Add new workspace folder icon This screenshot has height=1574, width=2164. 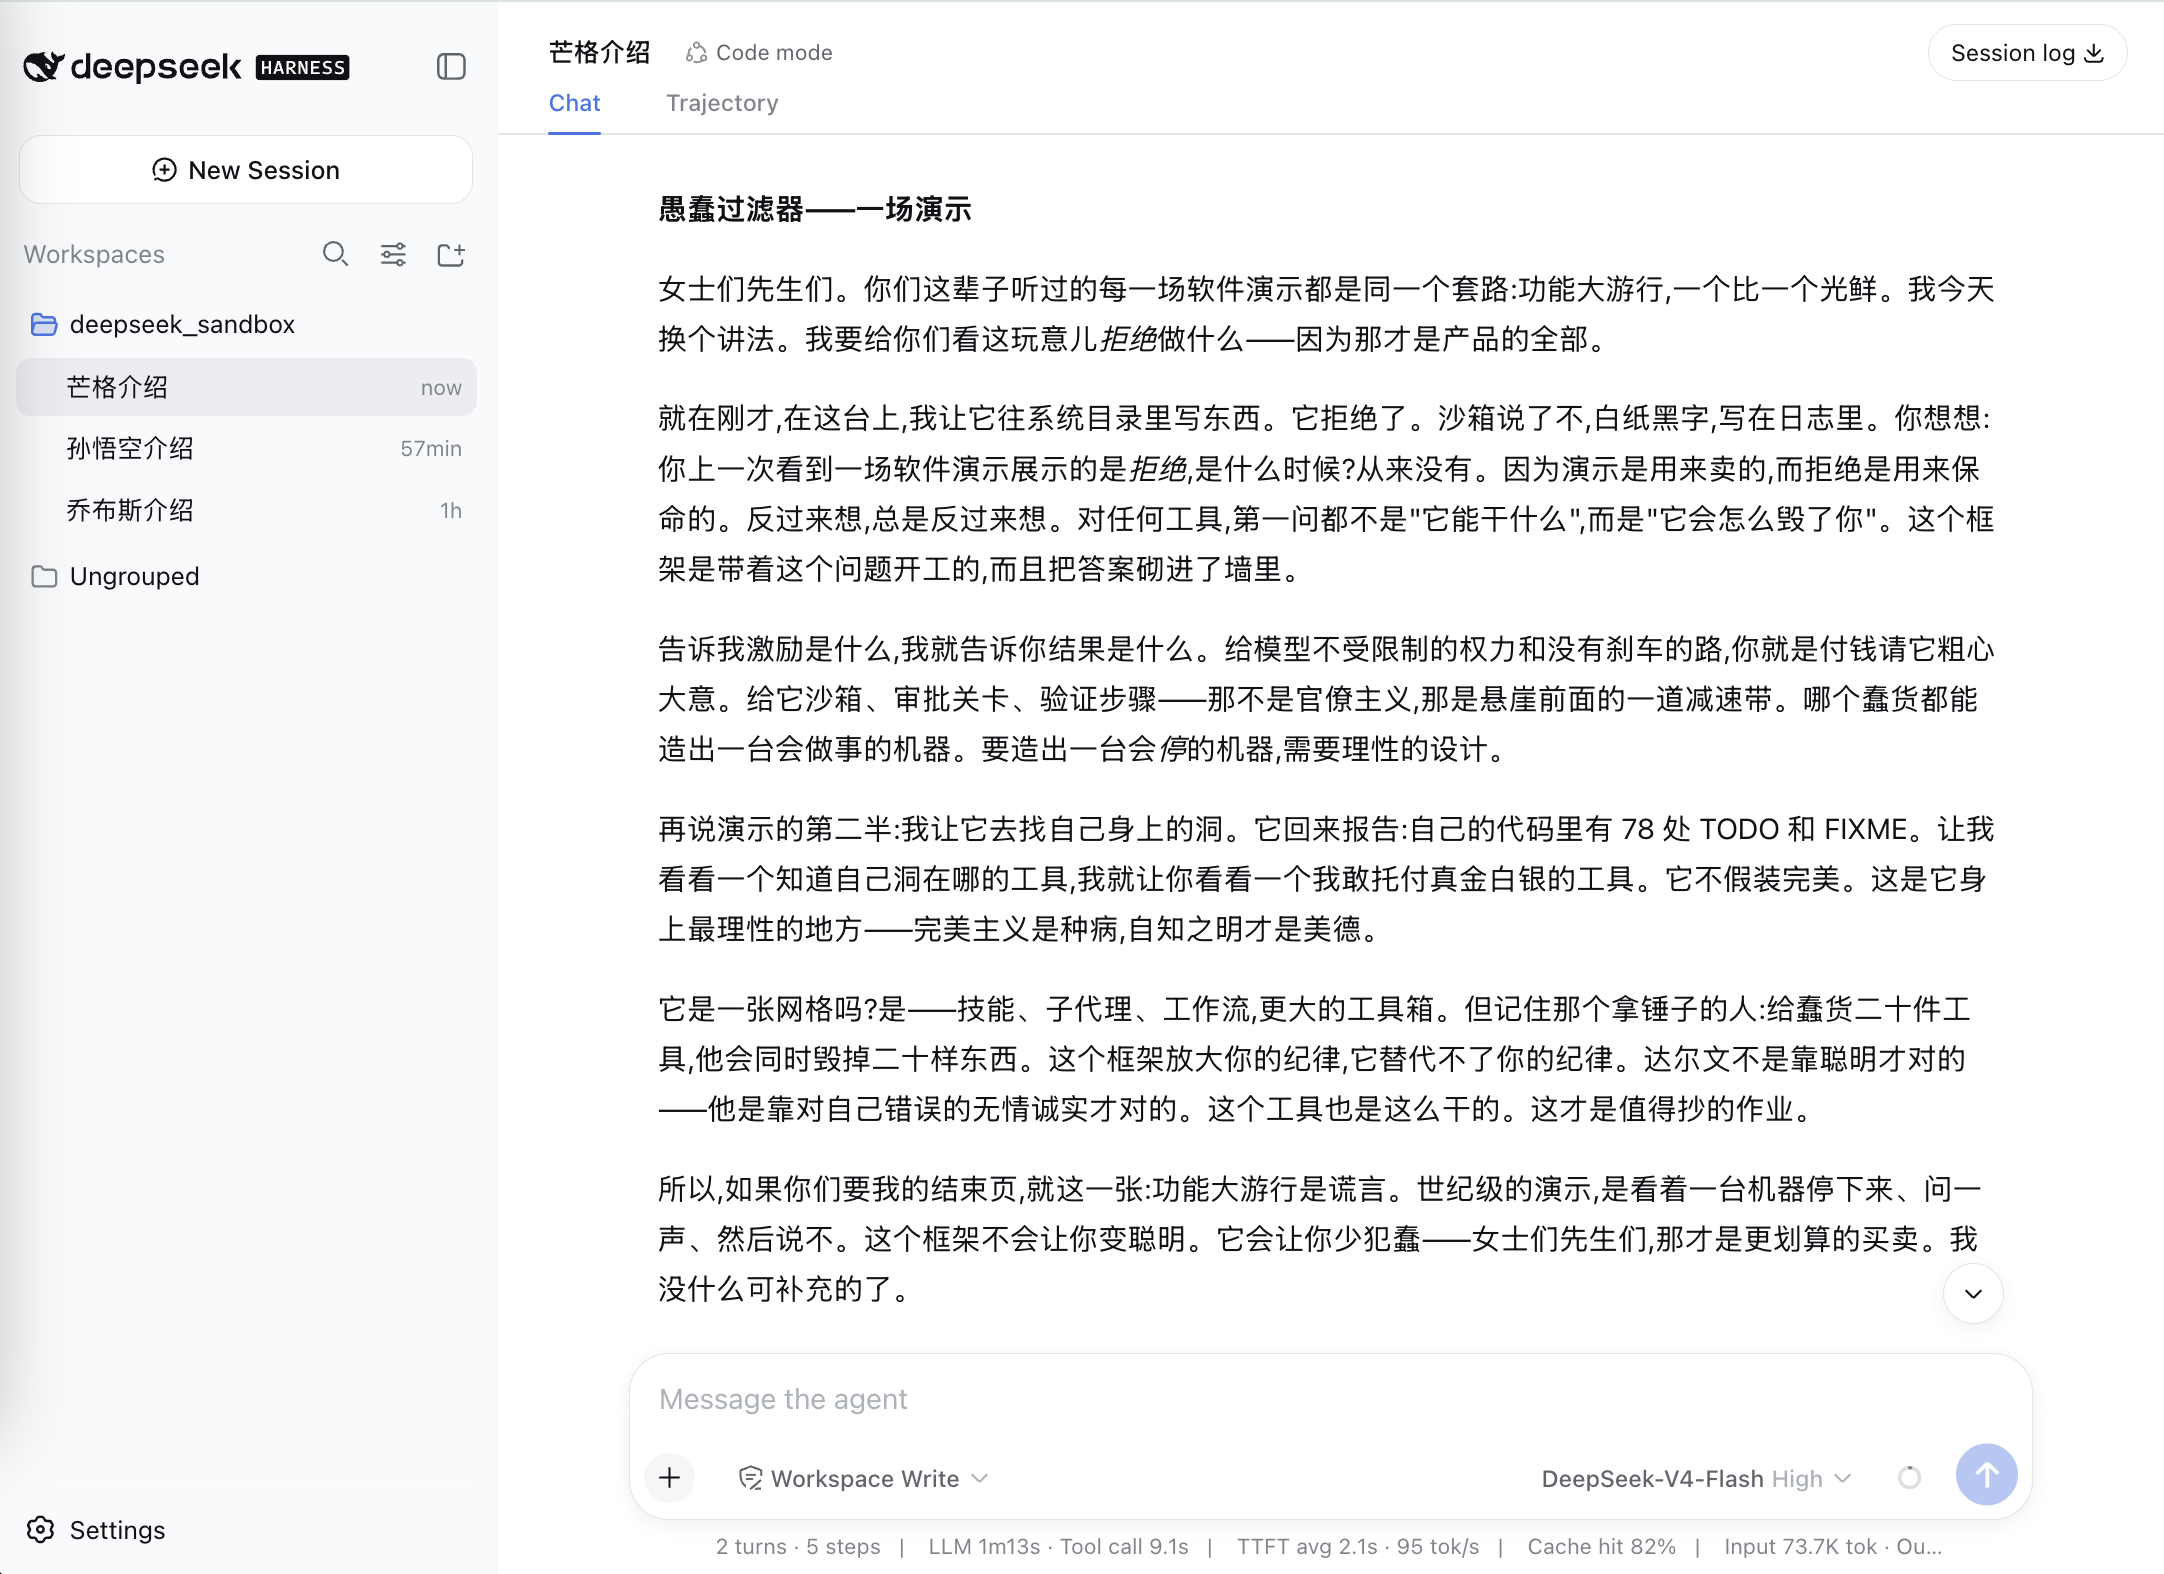pos(451,254)
